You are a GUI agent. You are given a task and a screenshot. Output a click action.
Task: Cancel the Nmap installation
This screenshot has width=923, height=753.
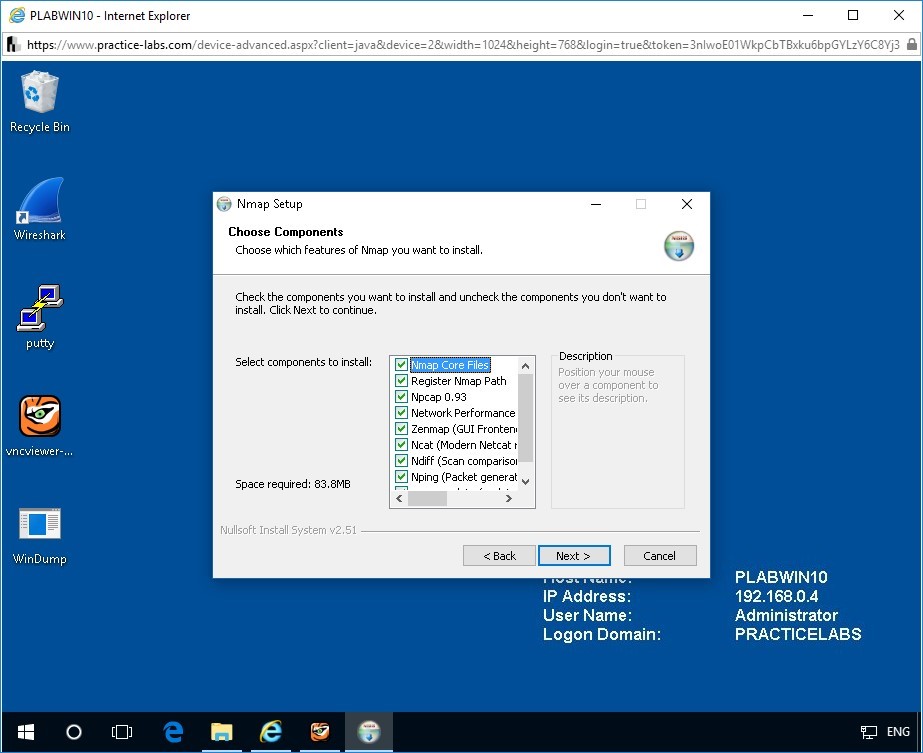pyautogui.click(x=660, y=556)
